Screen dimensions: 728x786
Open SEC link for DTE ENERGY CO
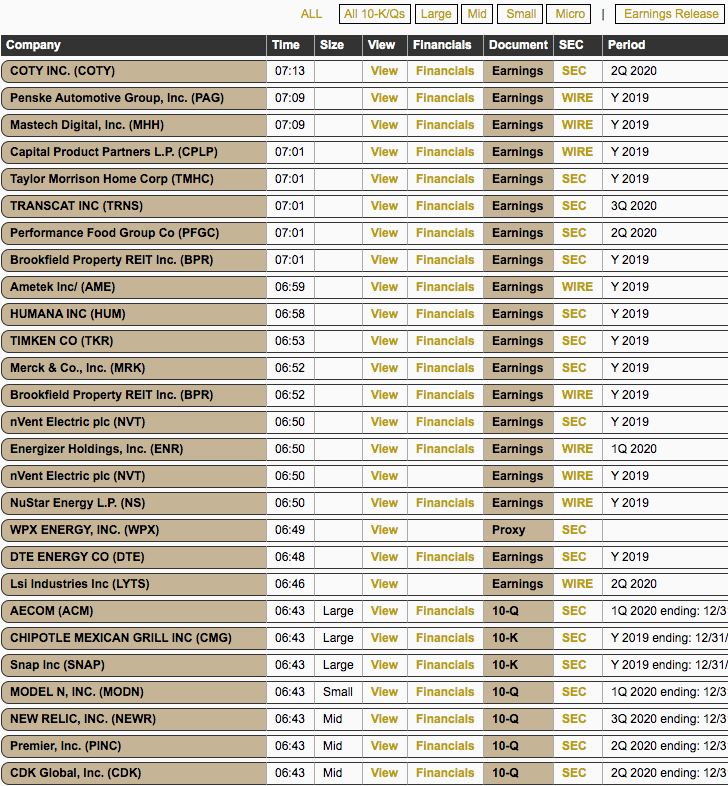(574, 557)
